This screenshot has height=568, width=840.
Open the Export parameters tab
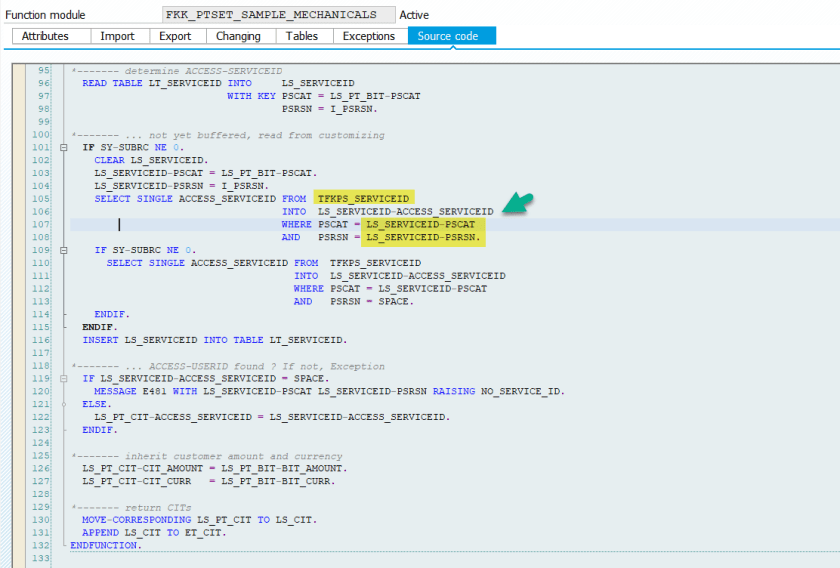(x=175, y=36)
